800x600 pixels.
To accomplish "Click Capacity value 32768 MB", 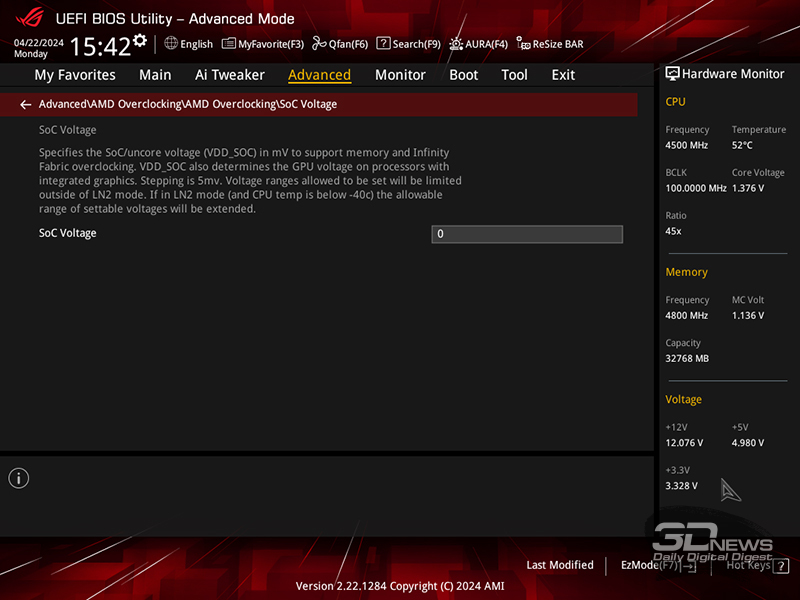I will coord(687,359).
